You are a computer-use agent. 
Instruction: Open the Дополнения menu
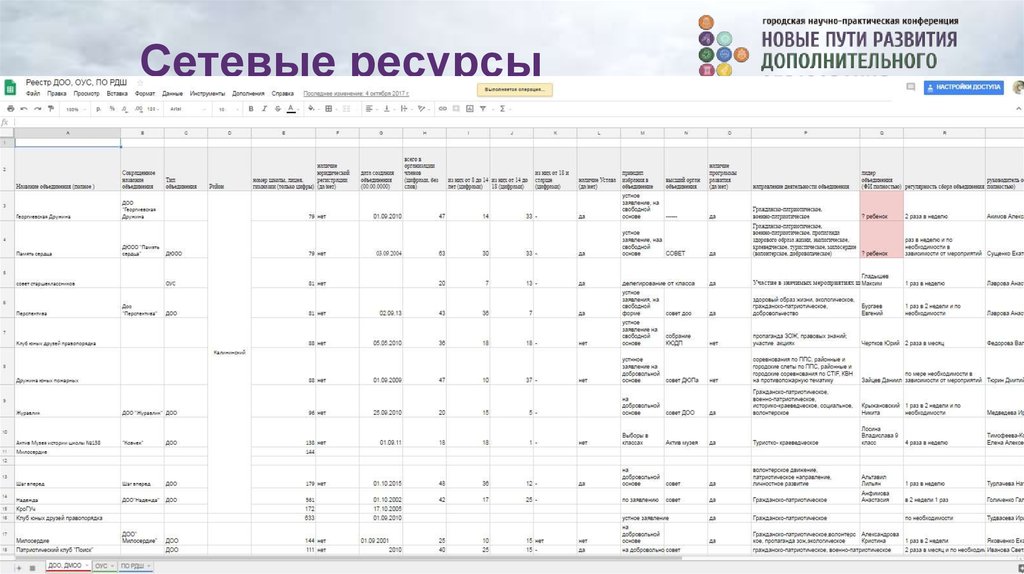point(248,94)
